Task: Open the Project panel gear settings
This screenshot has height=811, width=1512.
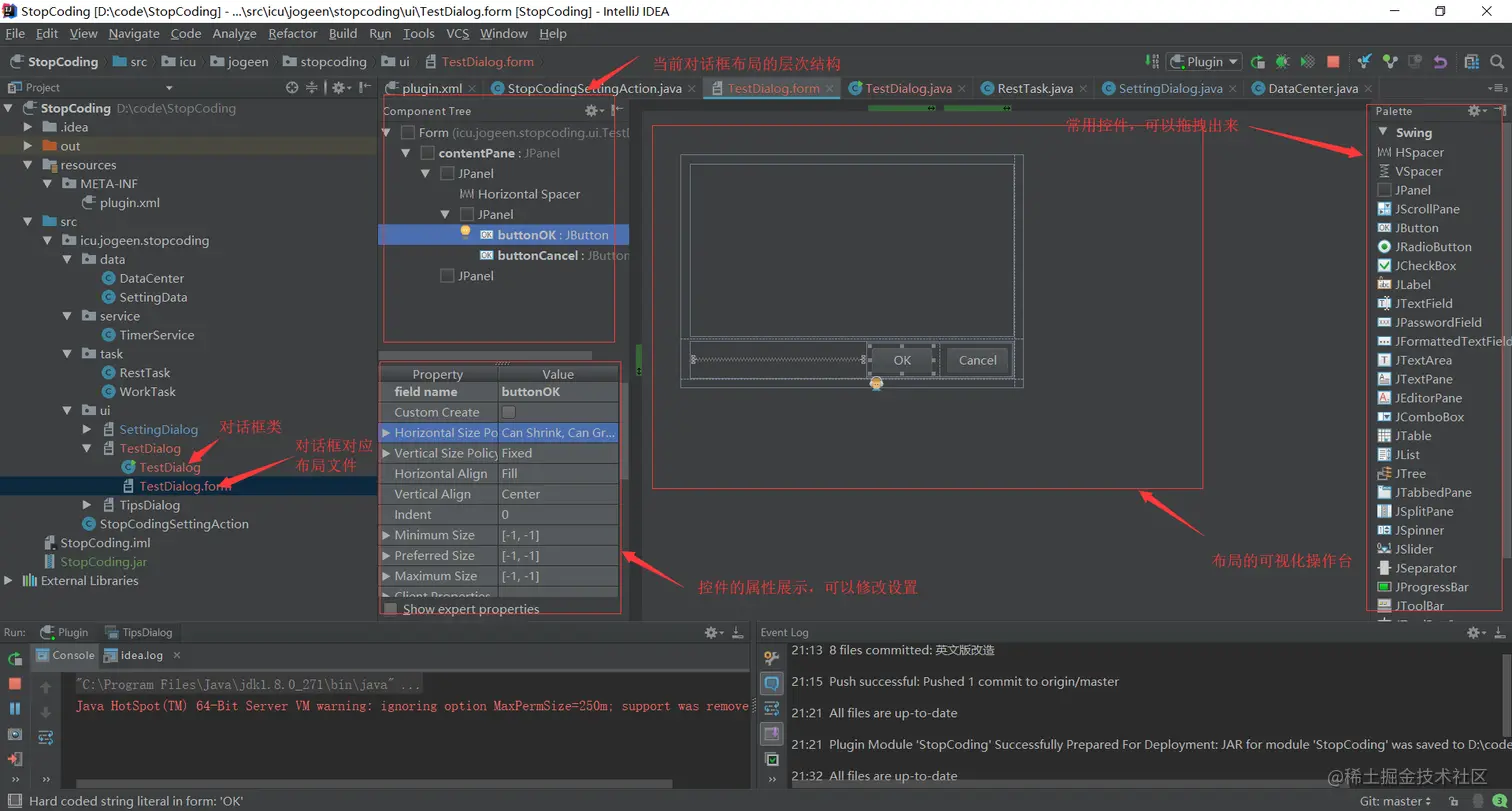Action: point(340,88)
